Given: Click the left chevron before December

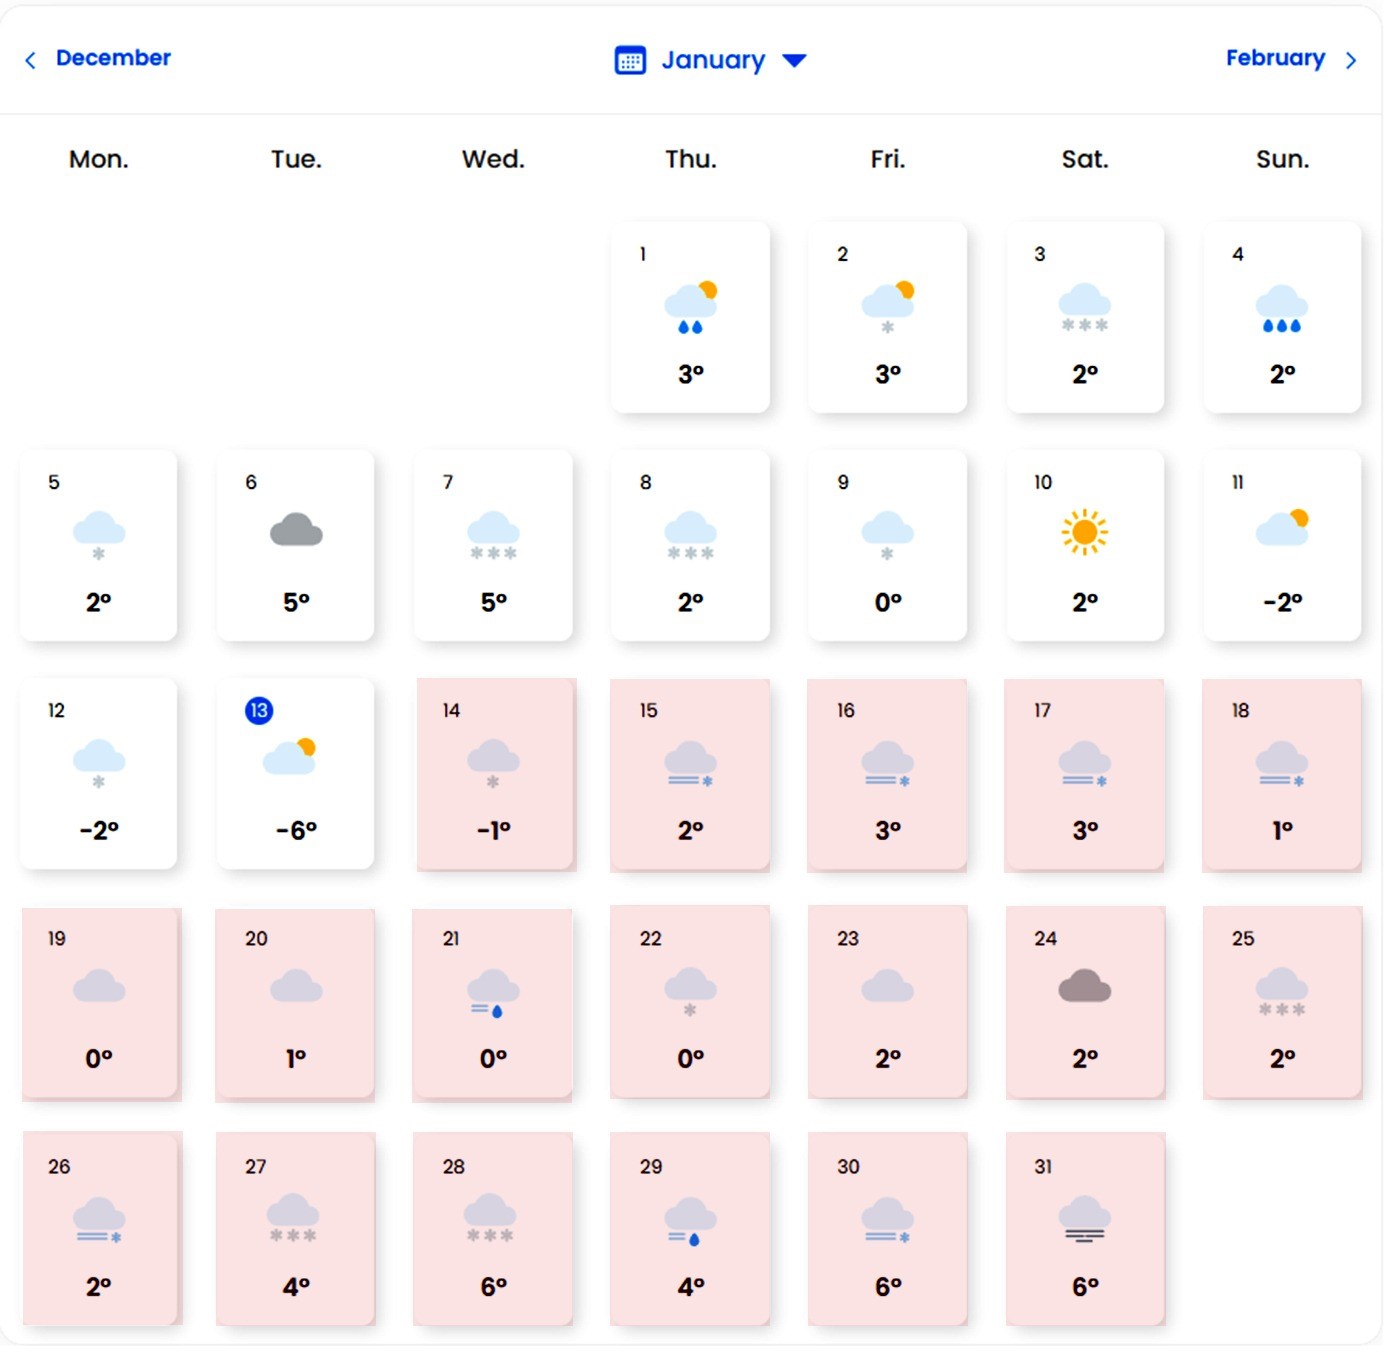Looking at the screenshot, I should pos(31,61).
